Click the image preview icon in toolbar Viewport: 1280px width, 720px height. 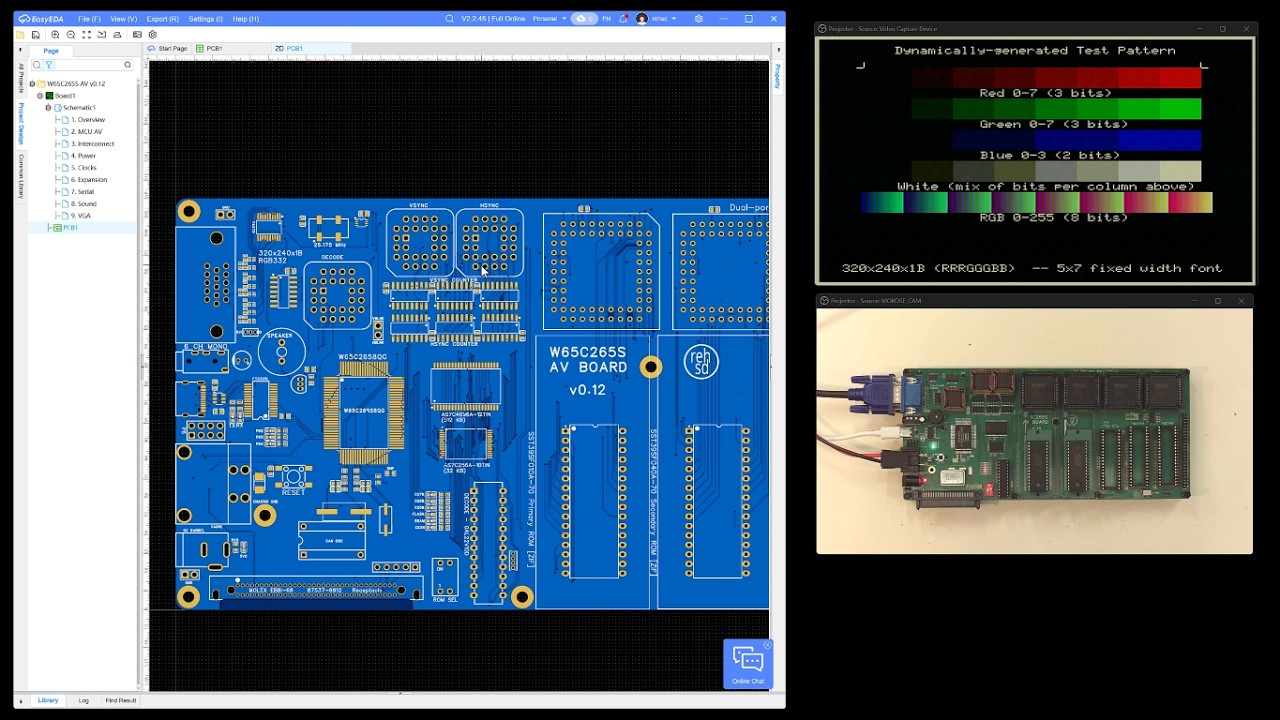point(137,34)
